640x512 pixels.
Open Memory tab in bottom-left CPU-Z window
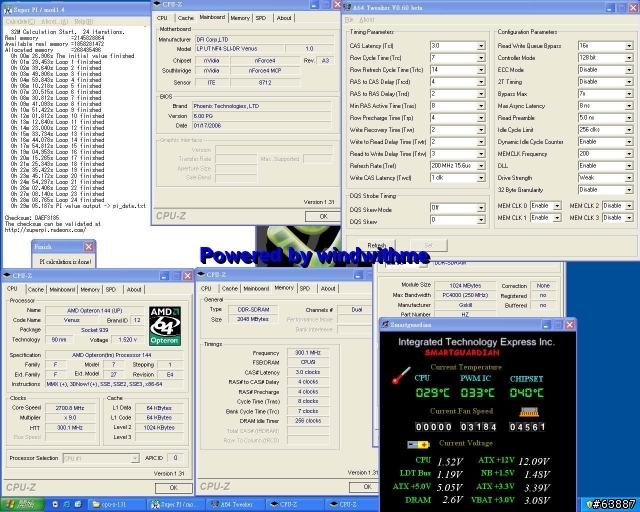(x=90, y=289)
